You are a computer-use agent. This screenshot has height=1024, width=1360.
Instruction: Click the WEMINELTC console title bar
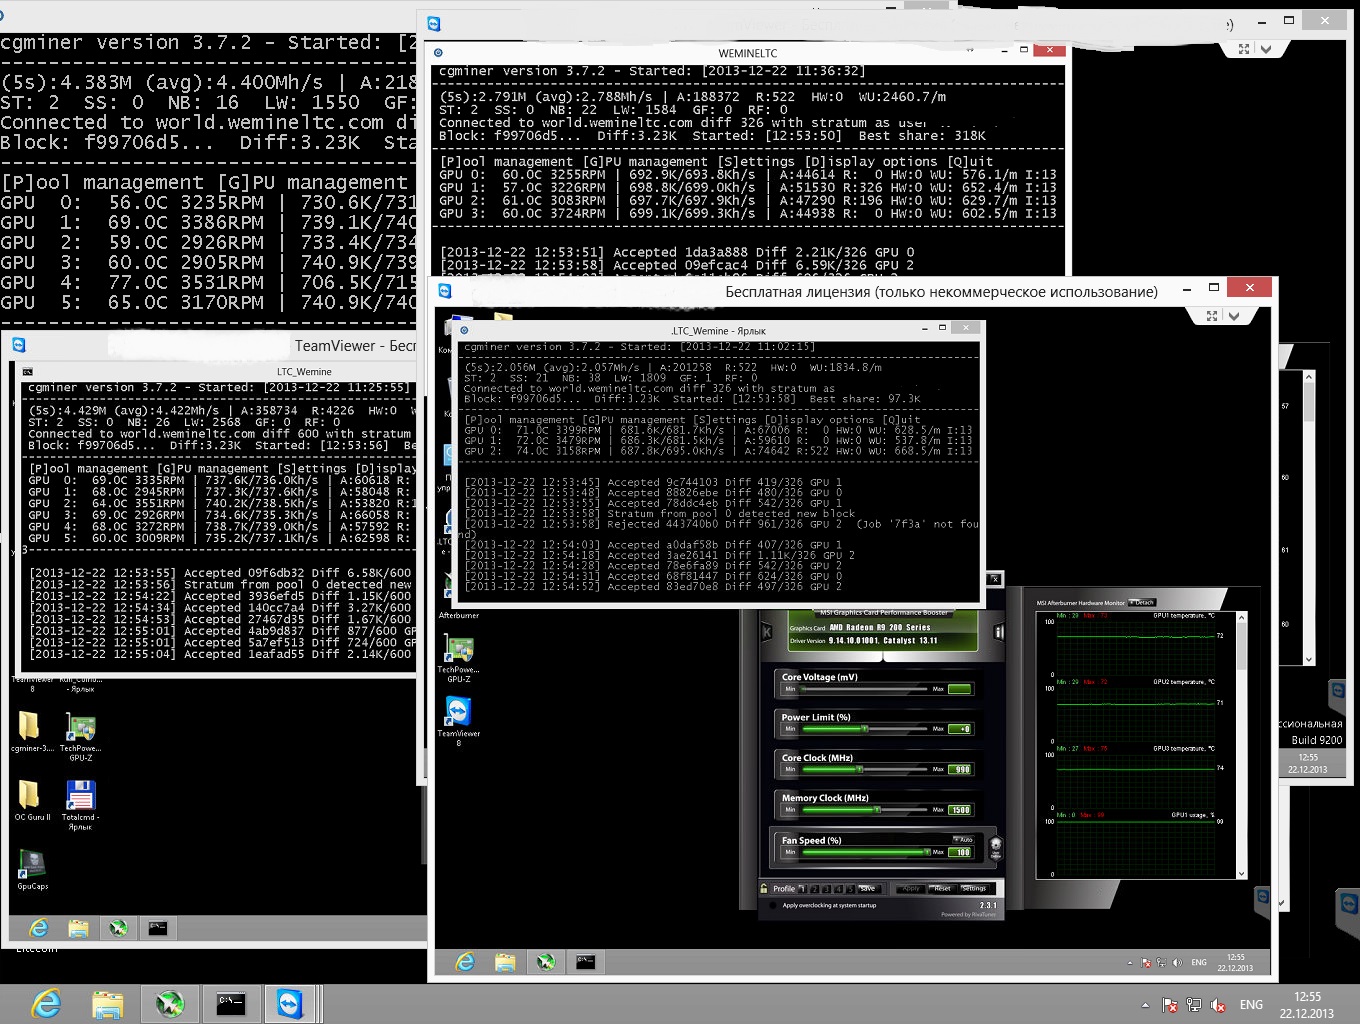(x=747, y=53)
